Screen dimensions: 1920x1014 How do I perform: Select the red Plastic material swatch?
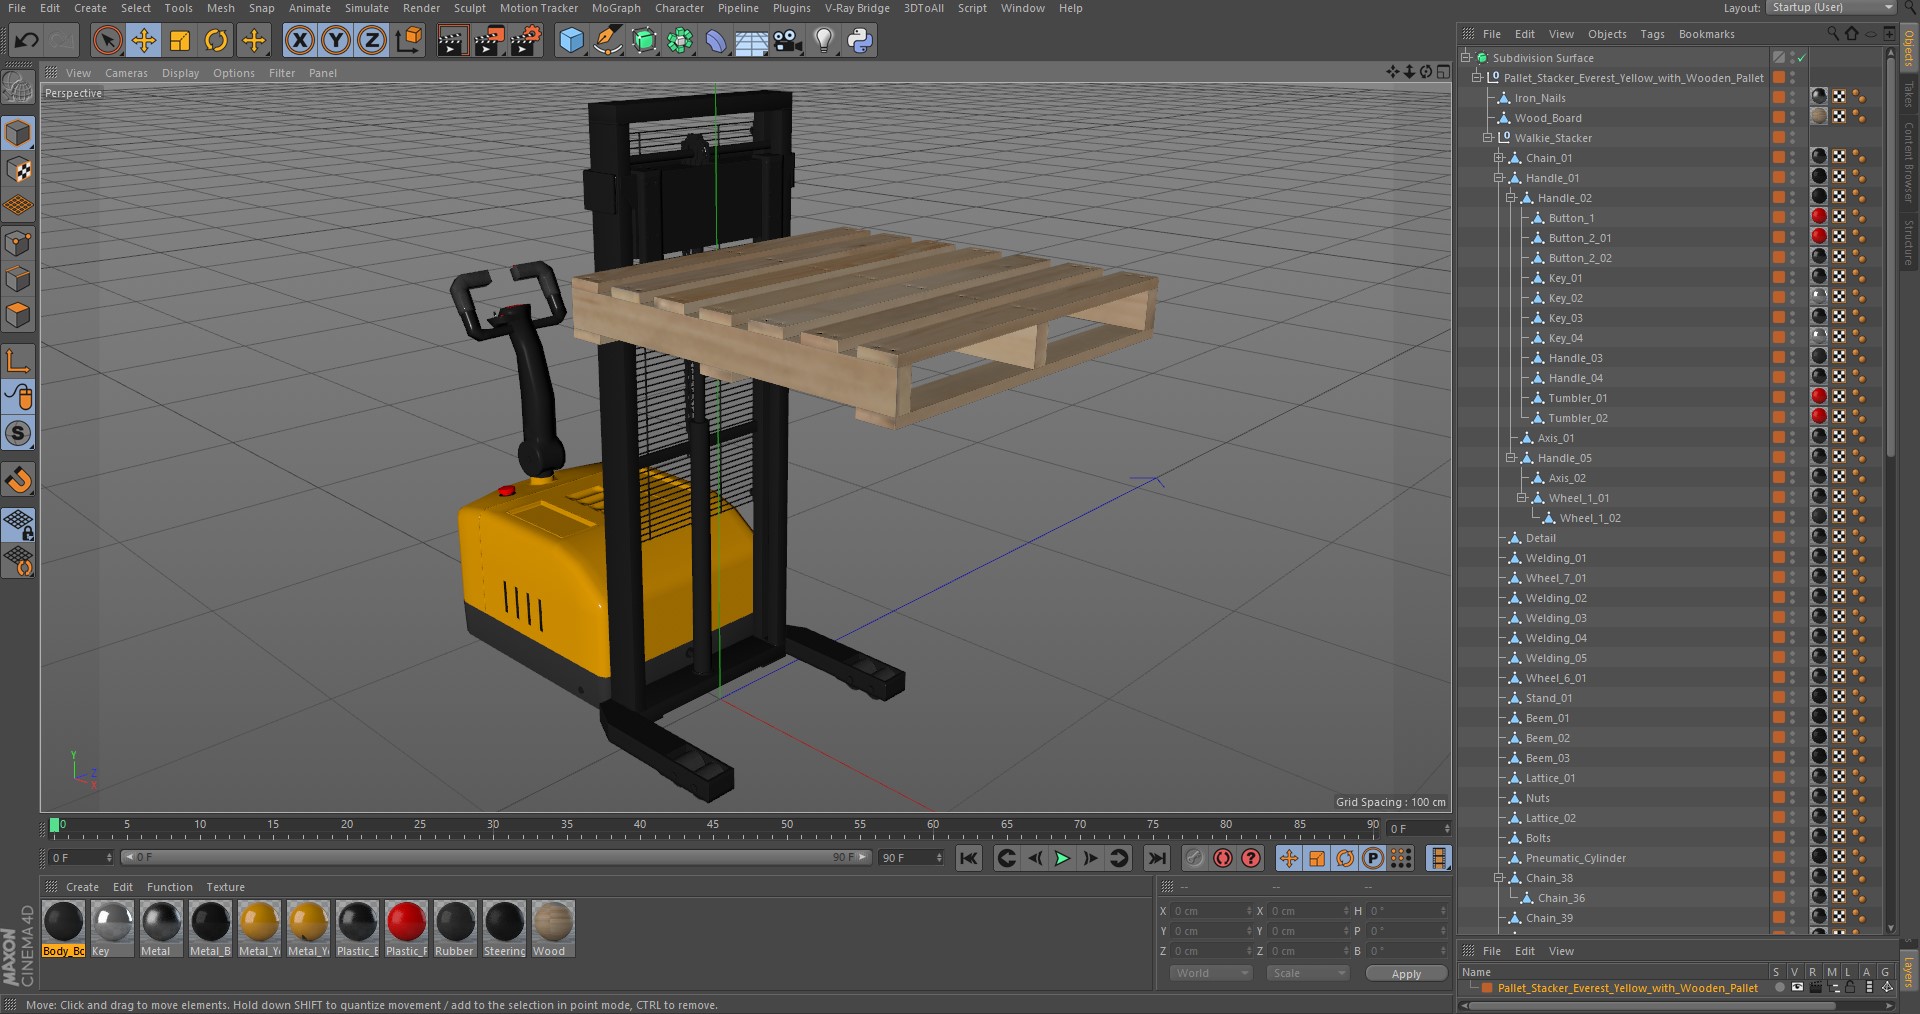406,928
